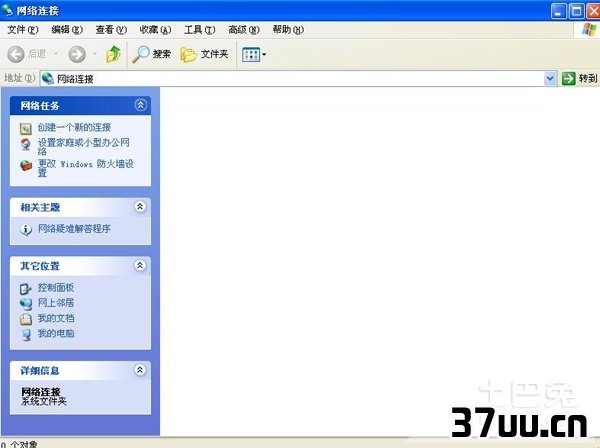The width and height of the screenshot is (600, 448).
Task: Maximize the 网络连接 window
Action: 576,11
